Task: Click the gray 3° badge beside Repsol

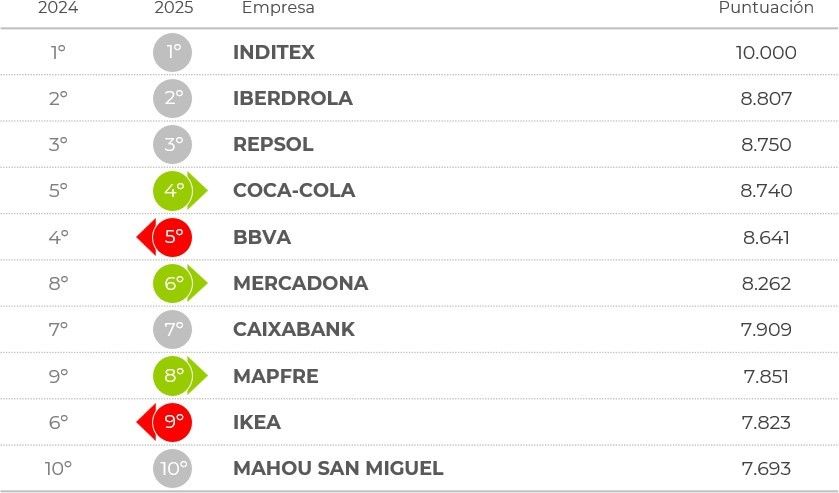Action: tap(172, 144)
